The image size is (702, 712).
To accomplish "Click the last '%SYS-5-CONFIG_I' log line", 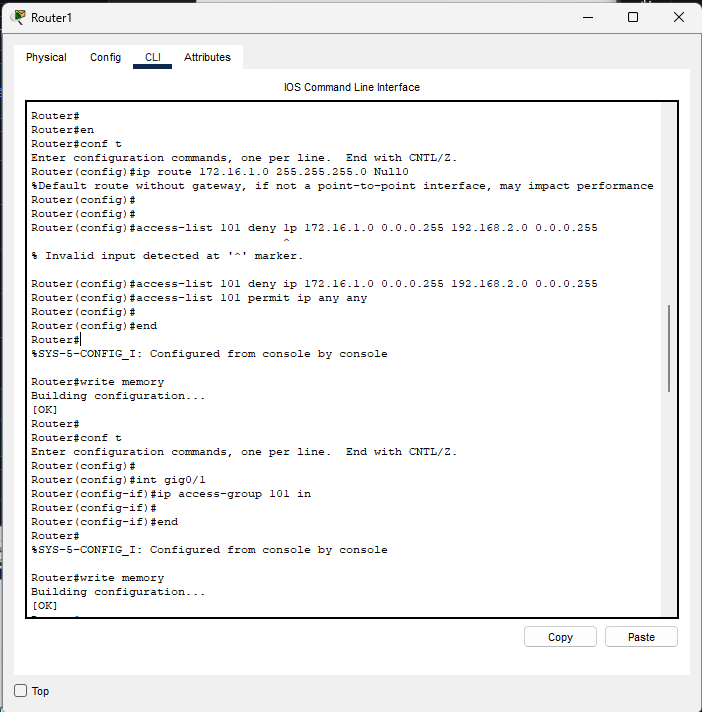I will tap(209, 550).
